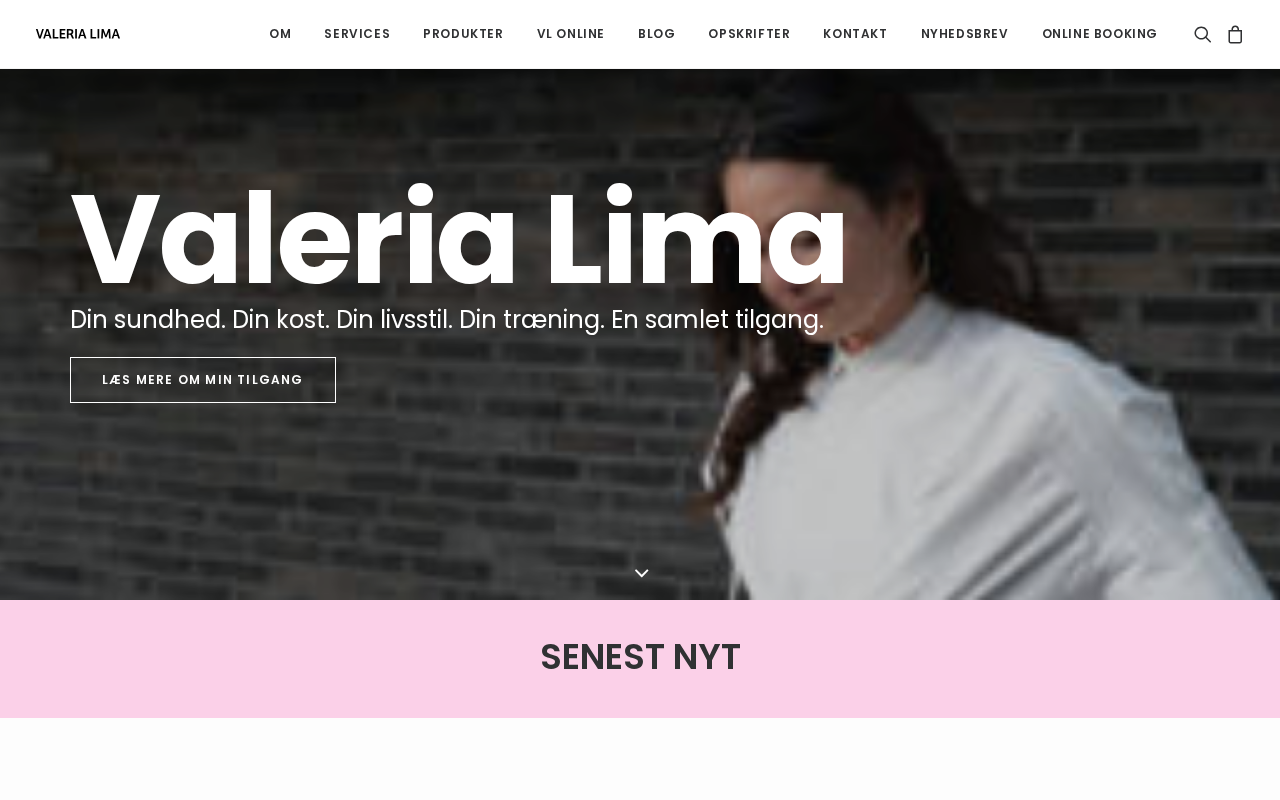Click the hero tagline about sundhed and kost
The height and width of the screenshot is (800, 1280).
(447, 320)
